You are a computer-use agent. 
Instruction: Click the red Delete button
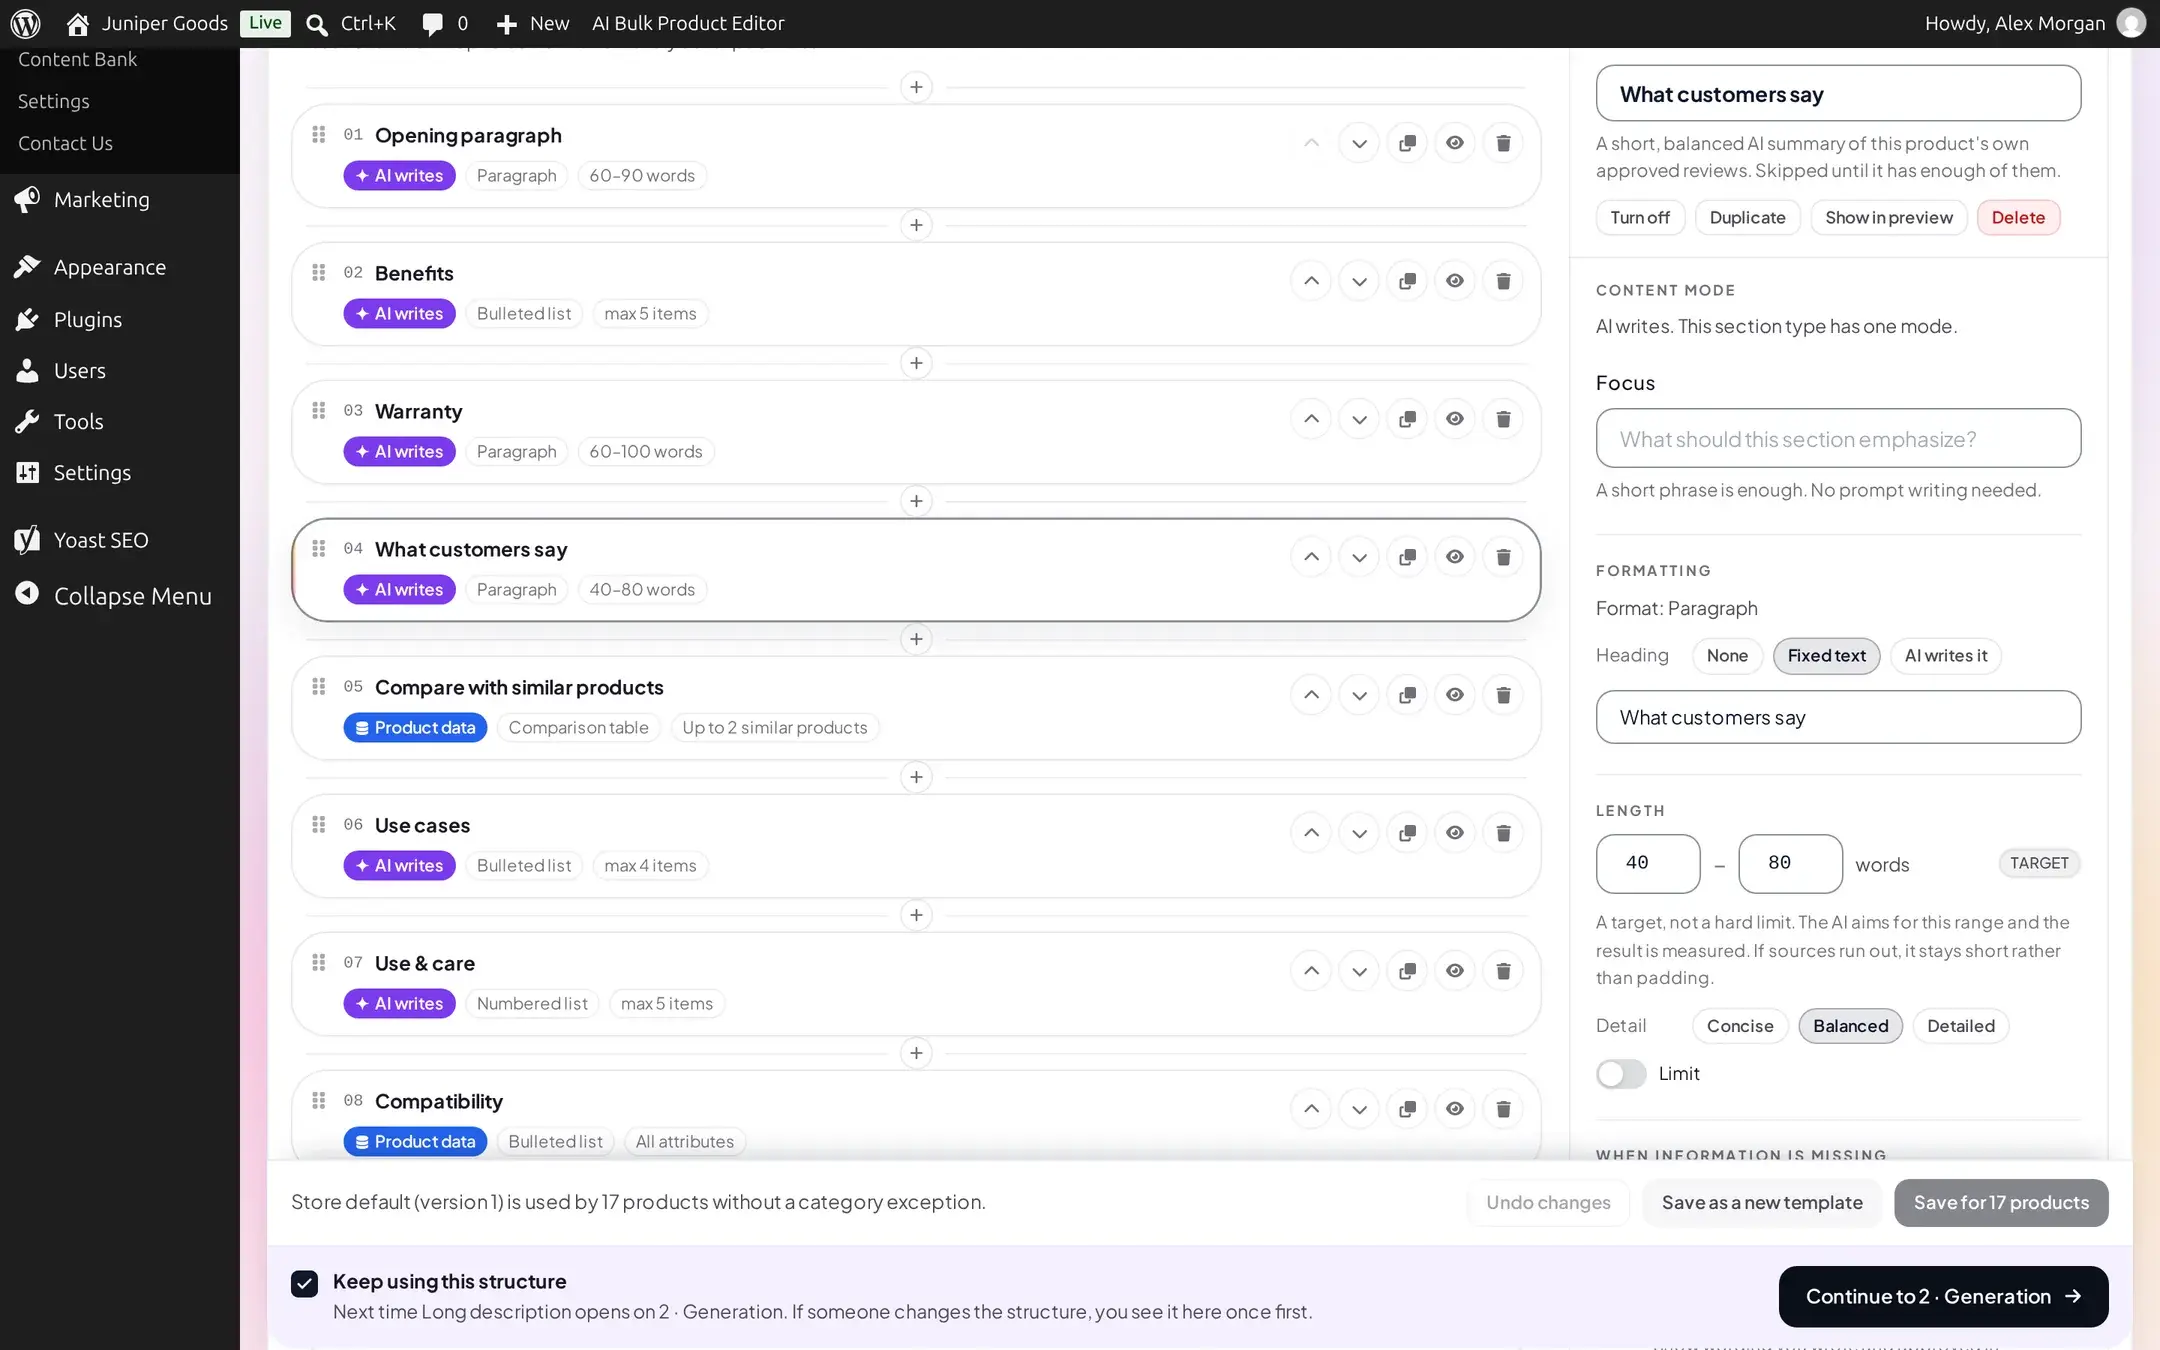pos(2018,218)
